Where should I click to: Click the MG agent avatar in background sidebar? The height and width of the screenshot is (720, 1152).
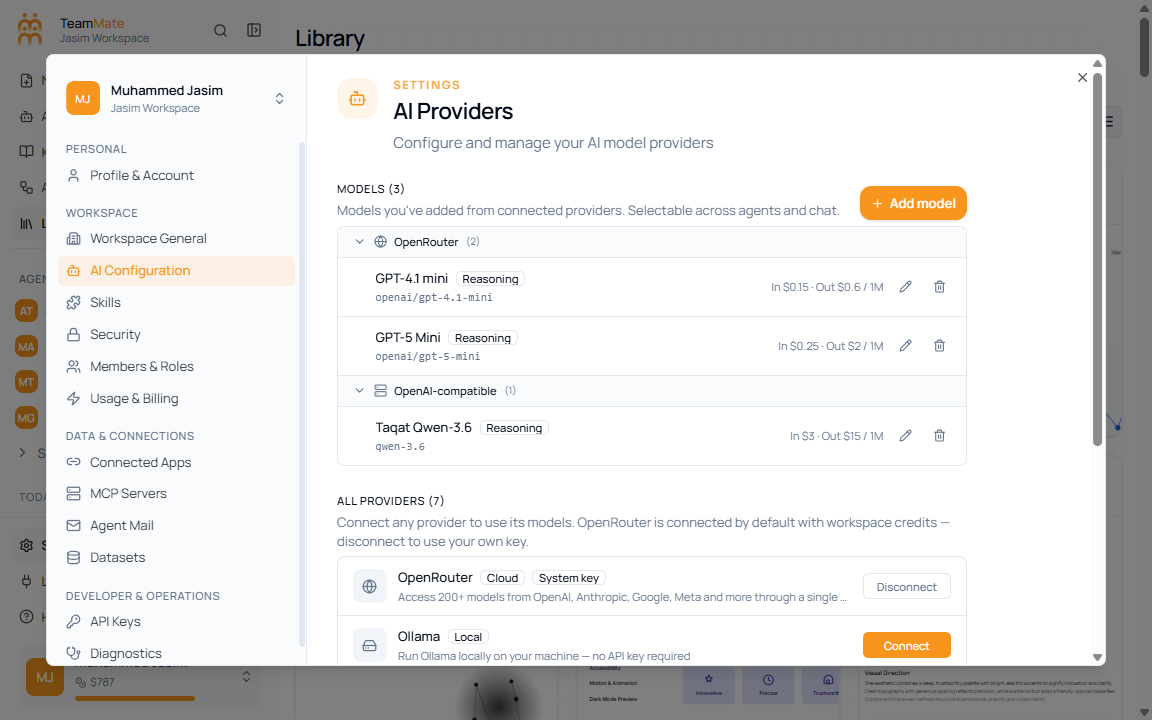[26, 418]
